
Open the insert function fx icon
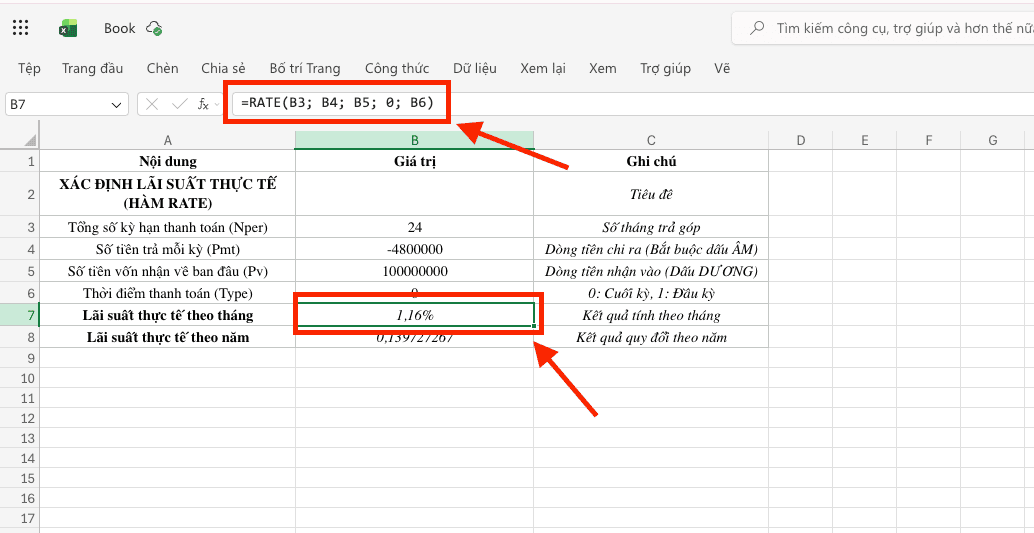tap(204, 104)
